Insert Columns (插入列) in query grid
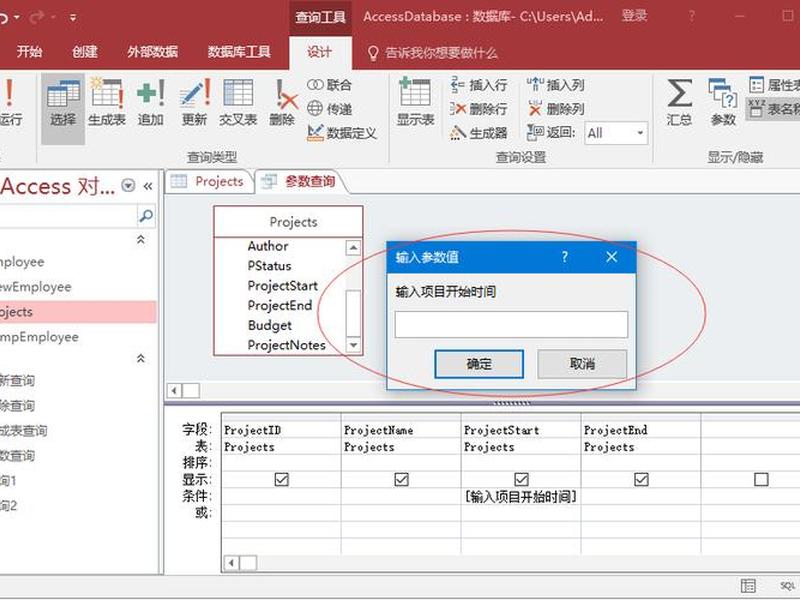 click(x=556, y=85)
